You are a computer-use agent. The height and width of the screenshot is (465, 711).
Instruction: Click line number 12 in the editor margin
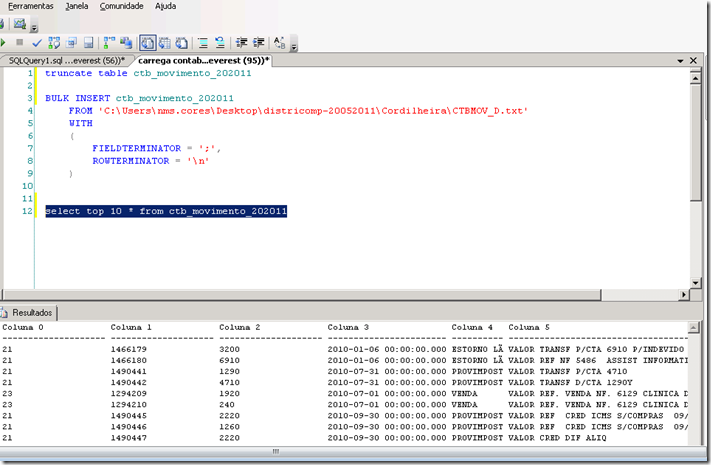point(27,211)
